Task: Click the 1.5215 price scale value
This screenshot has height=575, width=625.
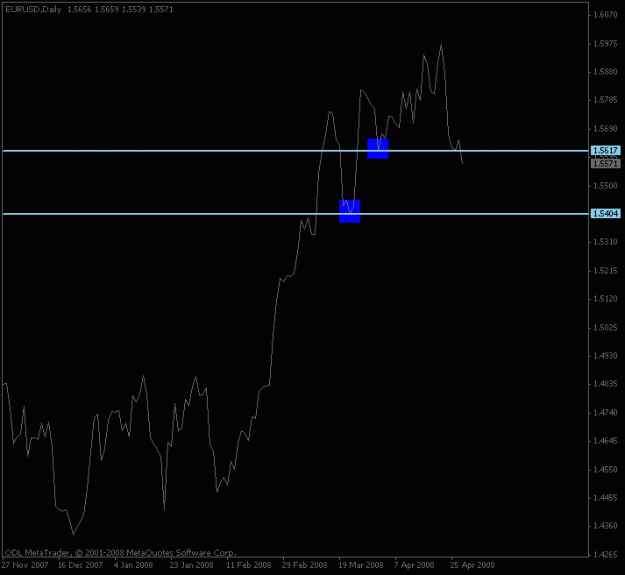Action: pos(605,271)
